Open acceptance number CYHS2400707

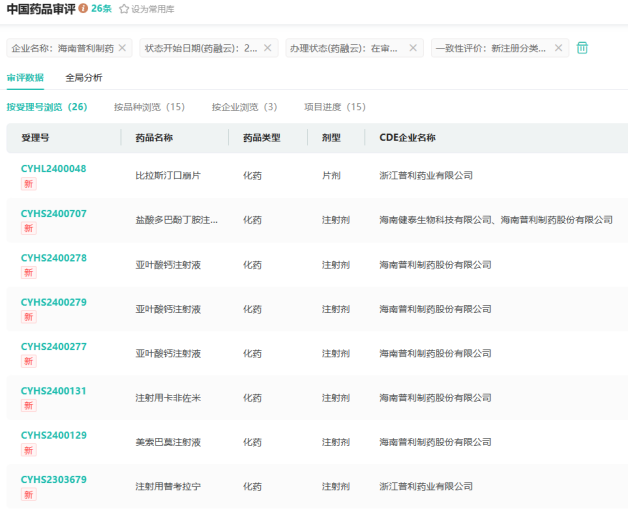(53, 213)
